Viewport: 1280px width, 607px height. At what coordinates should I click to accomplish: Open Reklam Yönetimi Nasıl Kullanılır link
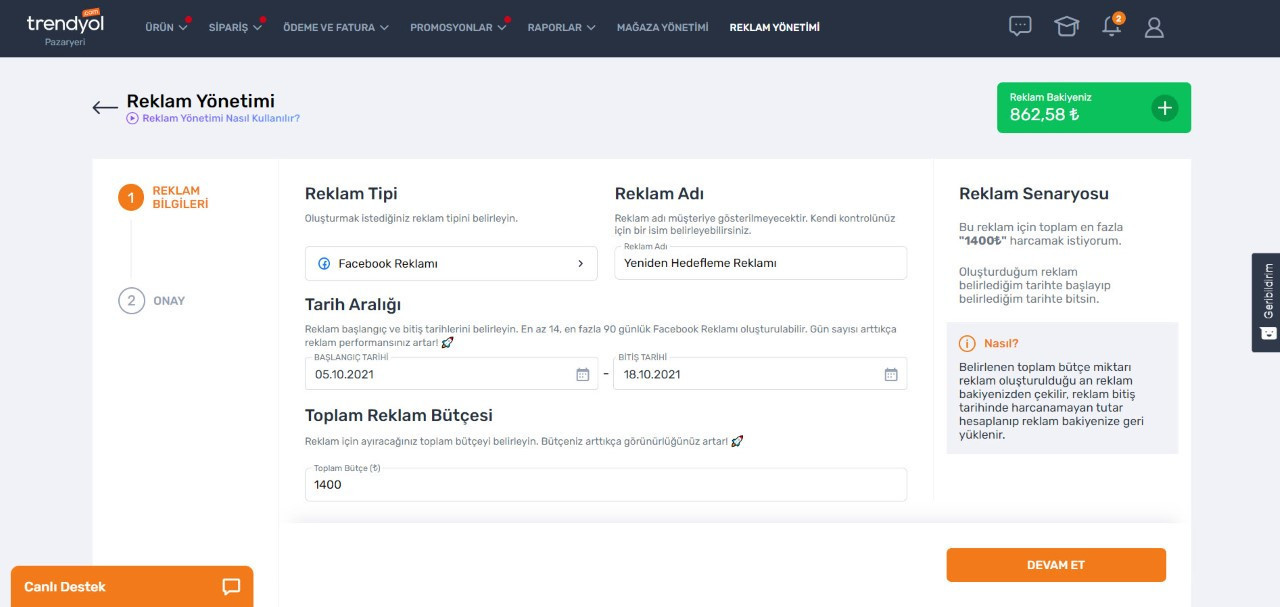pos(220,118)
